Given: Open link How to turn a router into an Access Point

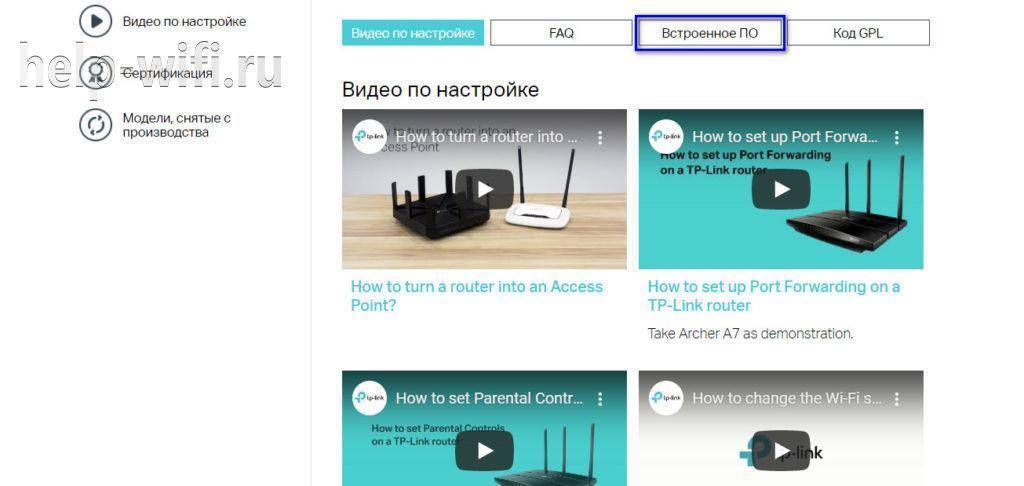Looking at the screenshot, I should pyautogui.click(x=477, y=296).
